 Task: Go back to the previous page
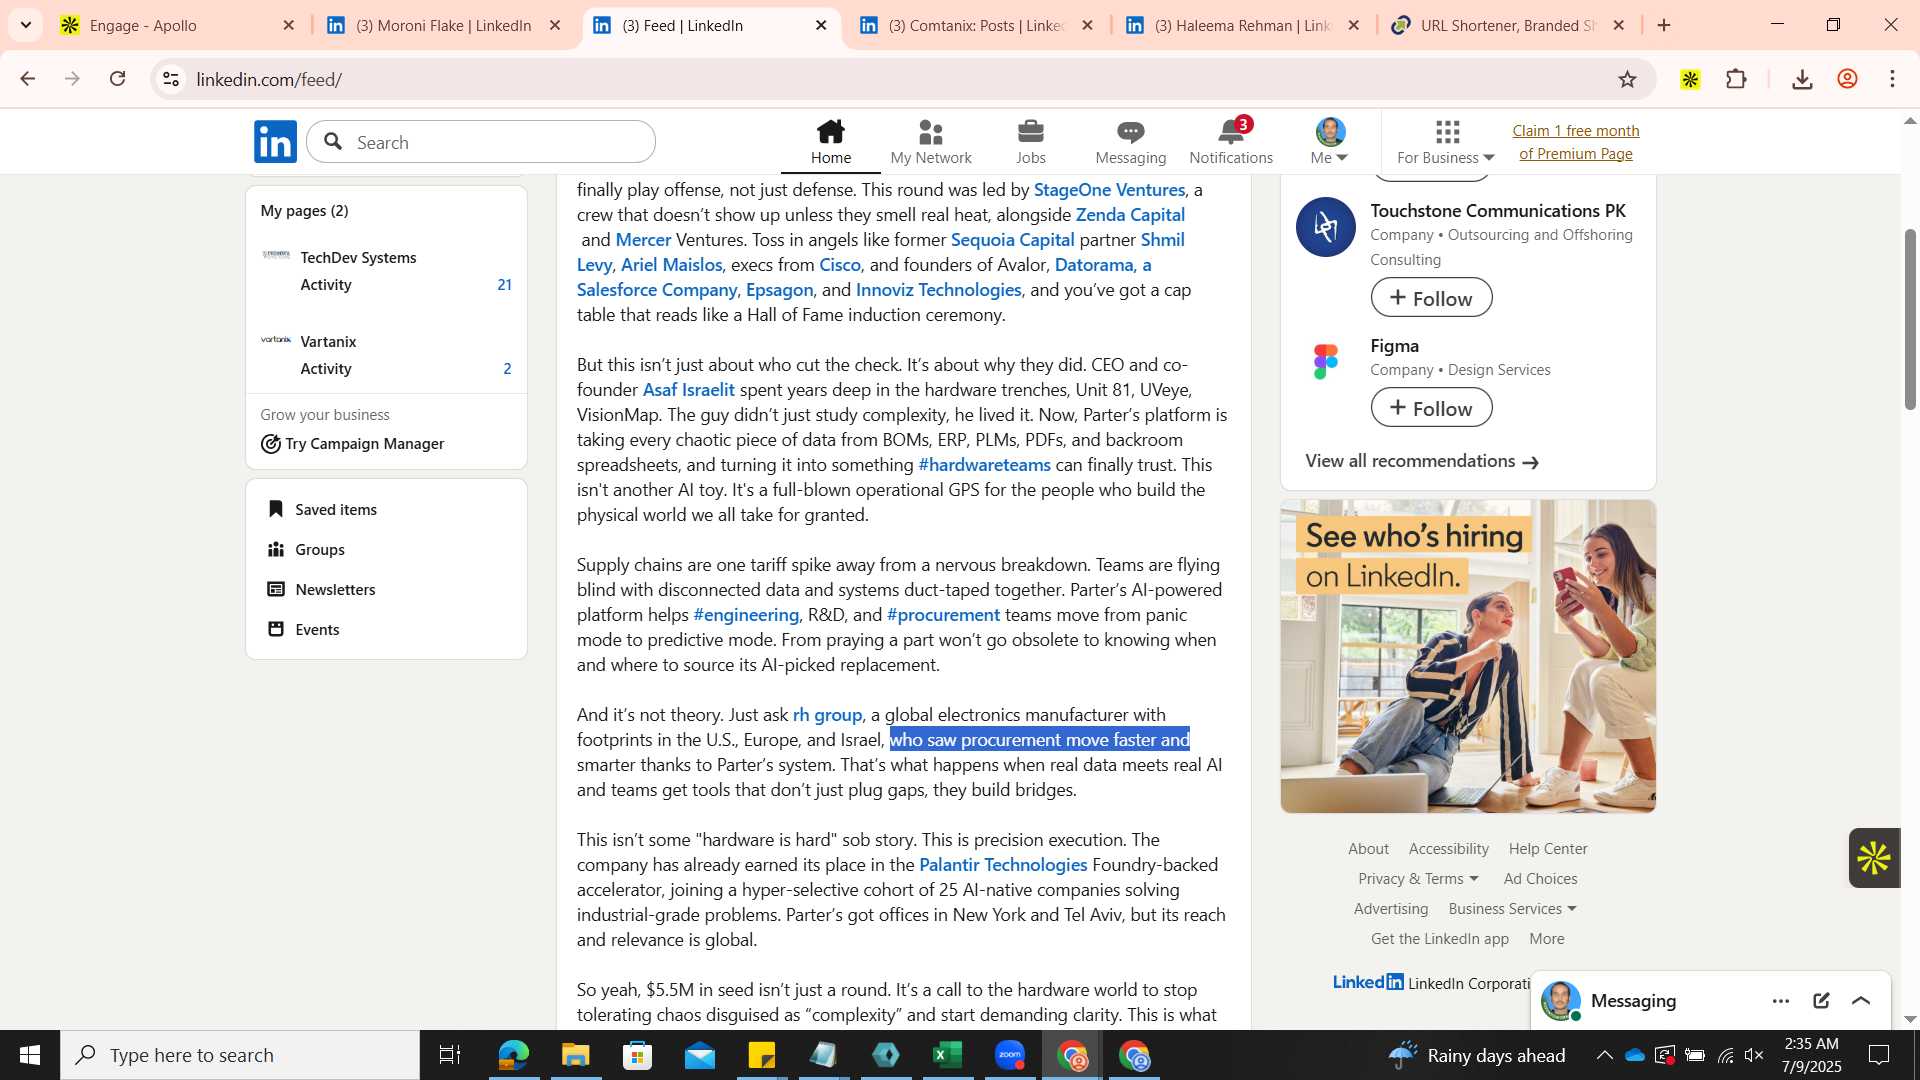pyautogui.click(x=27, y=79)
